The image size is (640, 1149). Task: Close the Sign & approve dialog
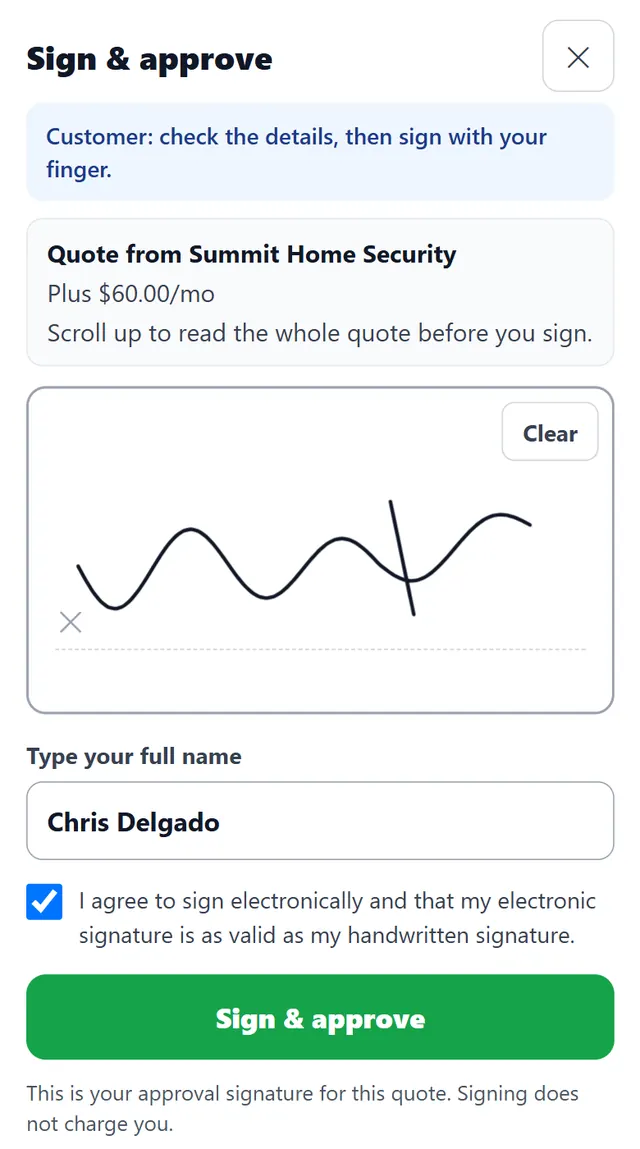click(x=578, y=56)
